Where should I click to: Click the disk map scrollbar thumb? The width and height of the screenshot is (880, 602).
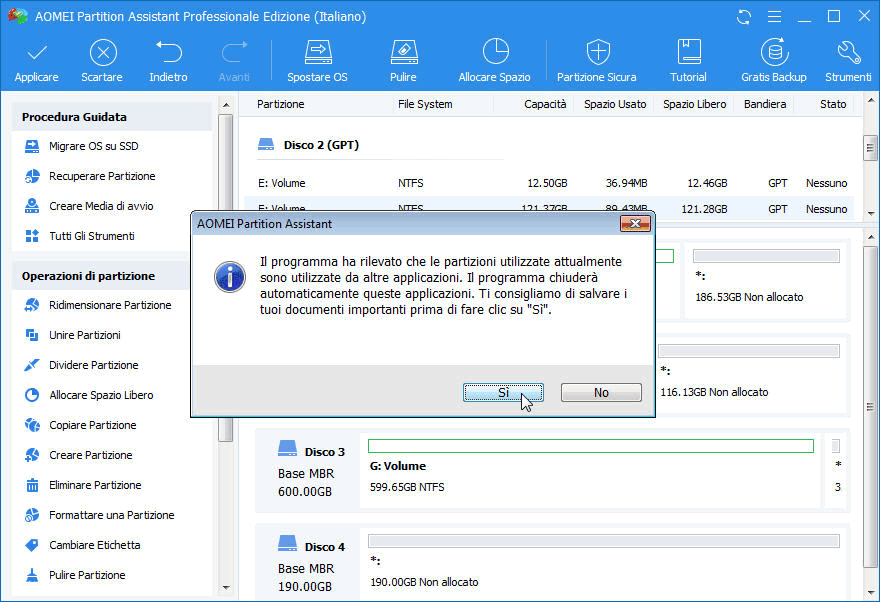coord(870,406)
